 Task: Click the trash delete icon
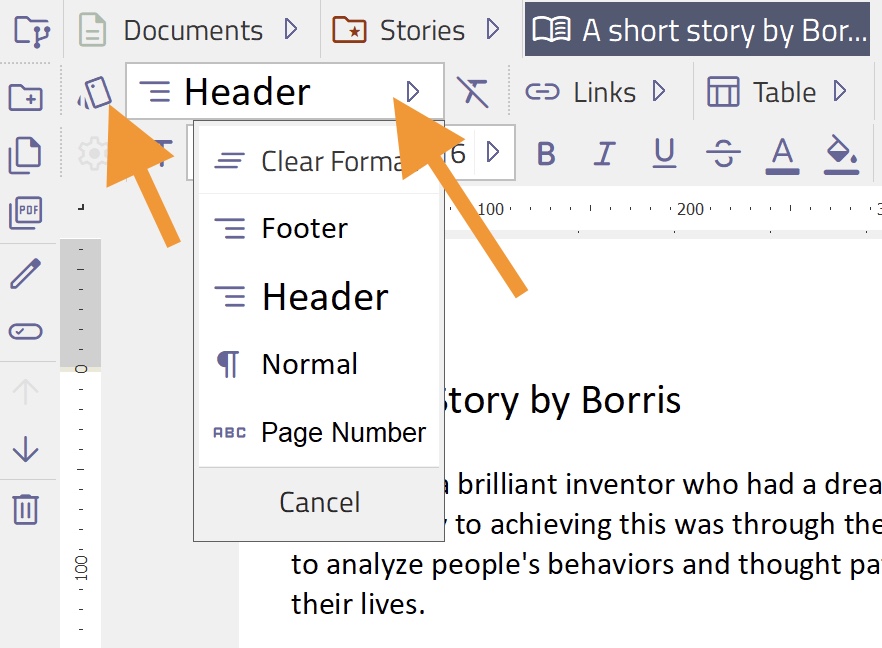[x=25, y=509]
